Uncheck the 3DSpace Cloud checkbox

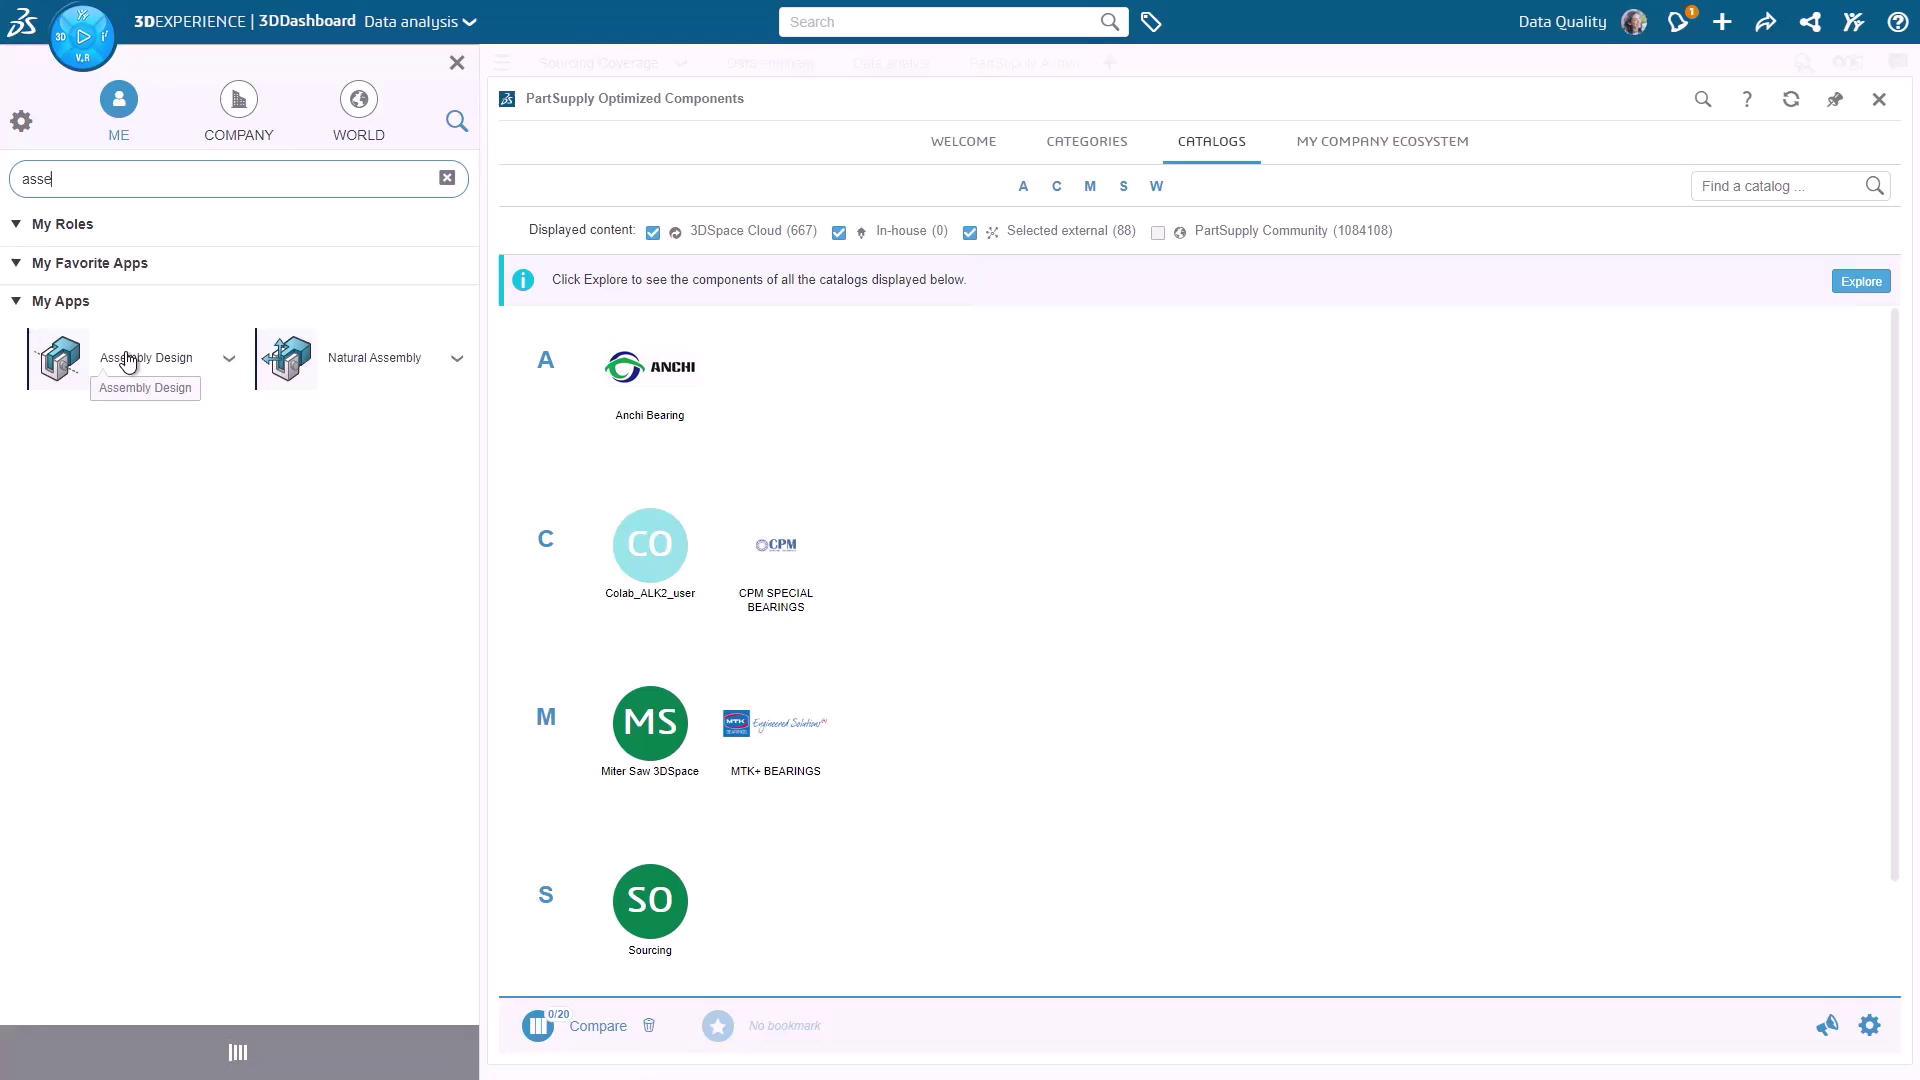653,232
